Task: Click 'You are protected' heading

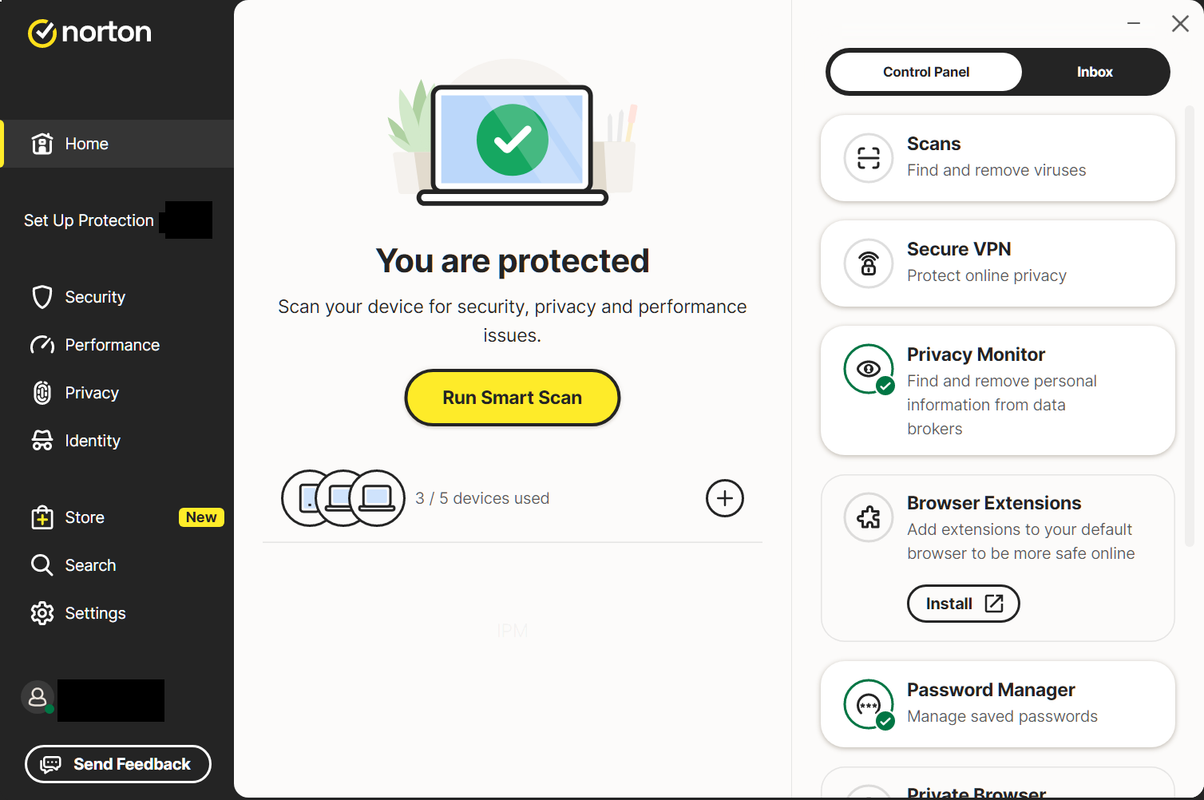Action: click(512, 261)
